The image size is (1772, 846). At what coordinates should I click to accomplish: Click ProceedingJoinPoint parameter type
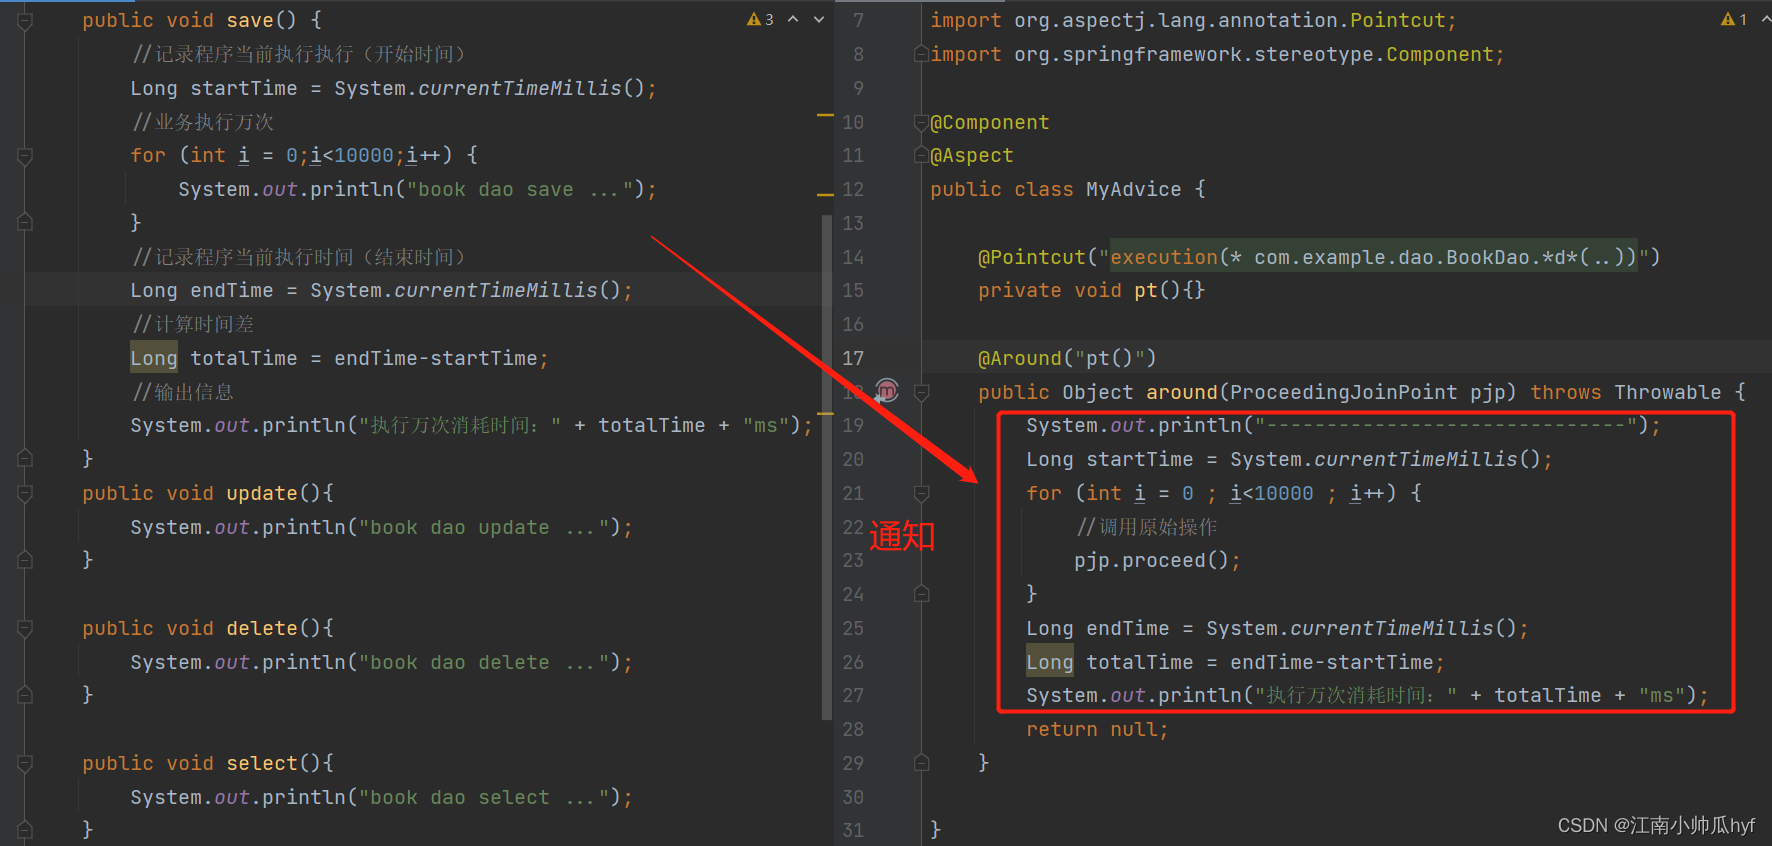[x=1343, y=392]
